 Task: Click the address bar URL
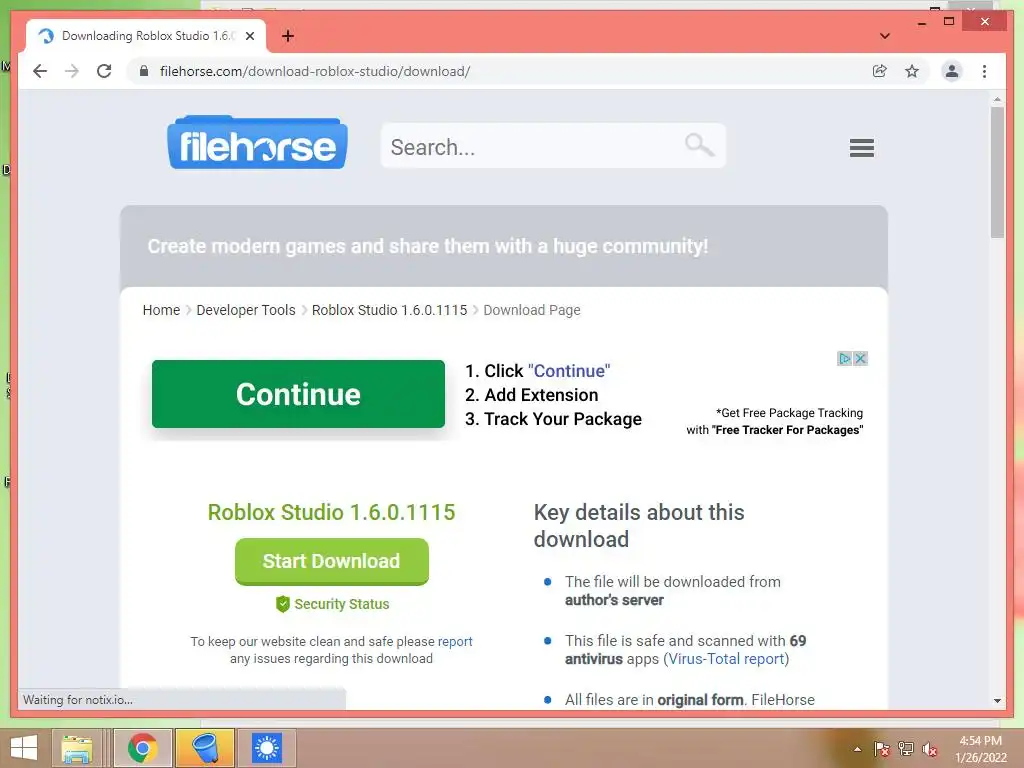tap(315, 71)
